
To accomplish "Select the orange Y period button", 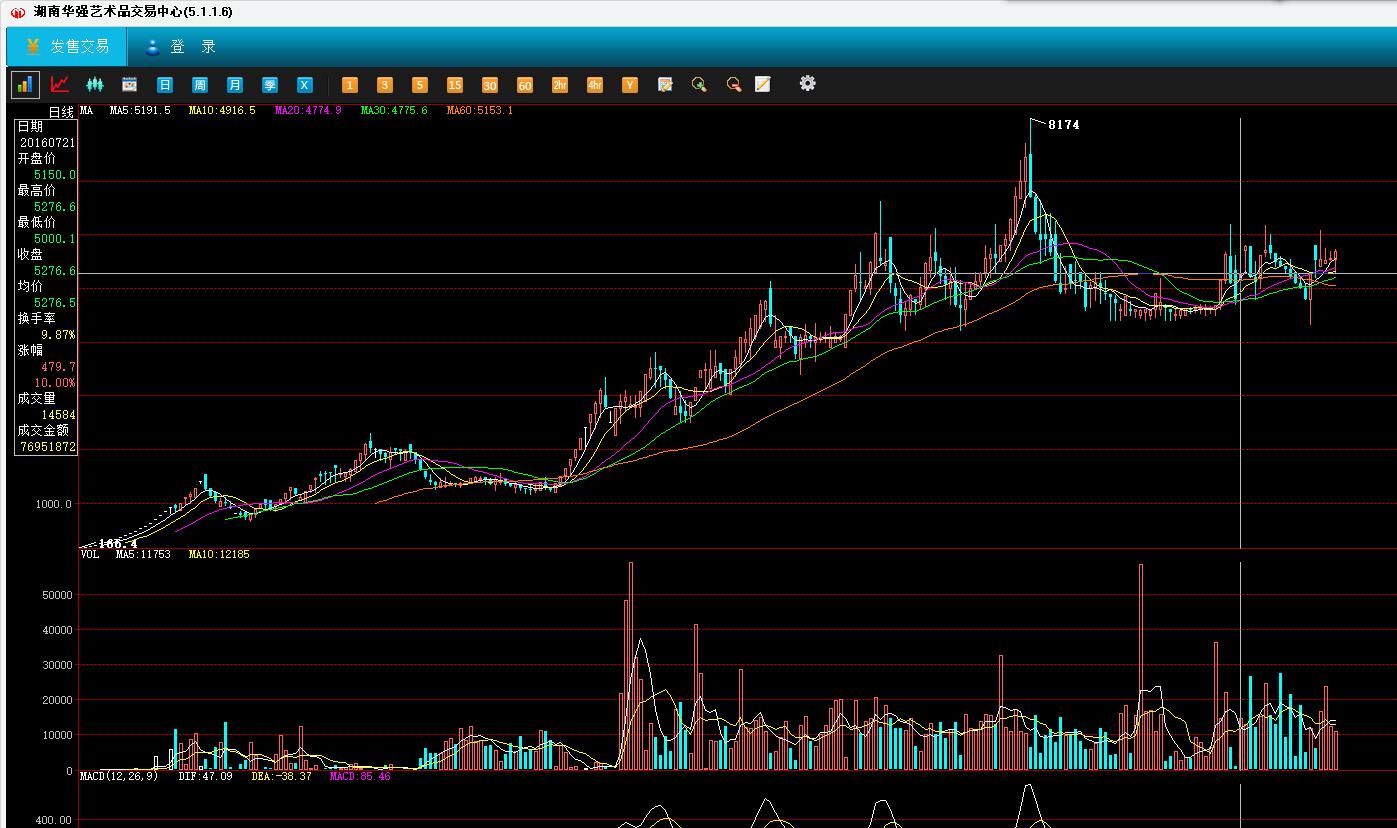I will pos(630,85).
